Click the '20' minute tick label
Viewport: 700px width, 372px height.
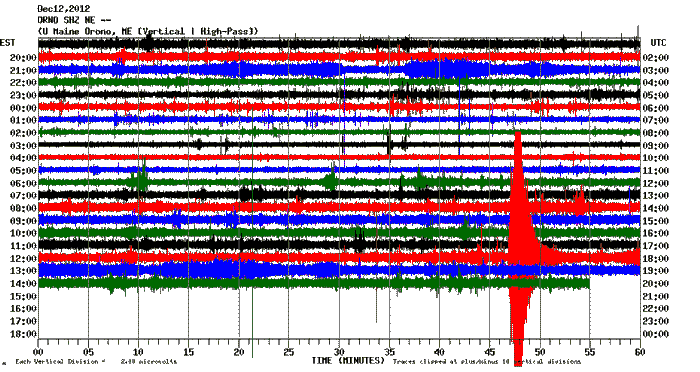(239, 352)
